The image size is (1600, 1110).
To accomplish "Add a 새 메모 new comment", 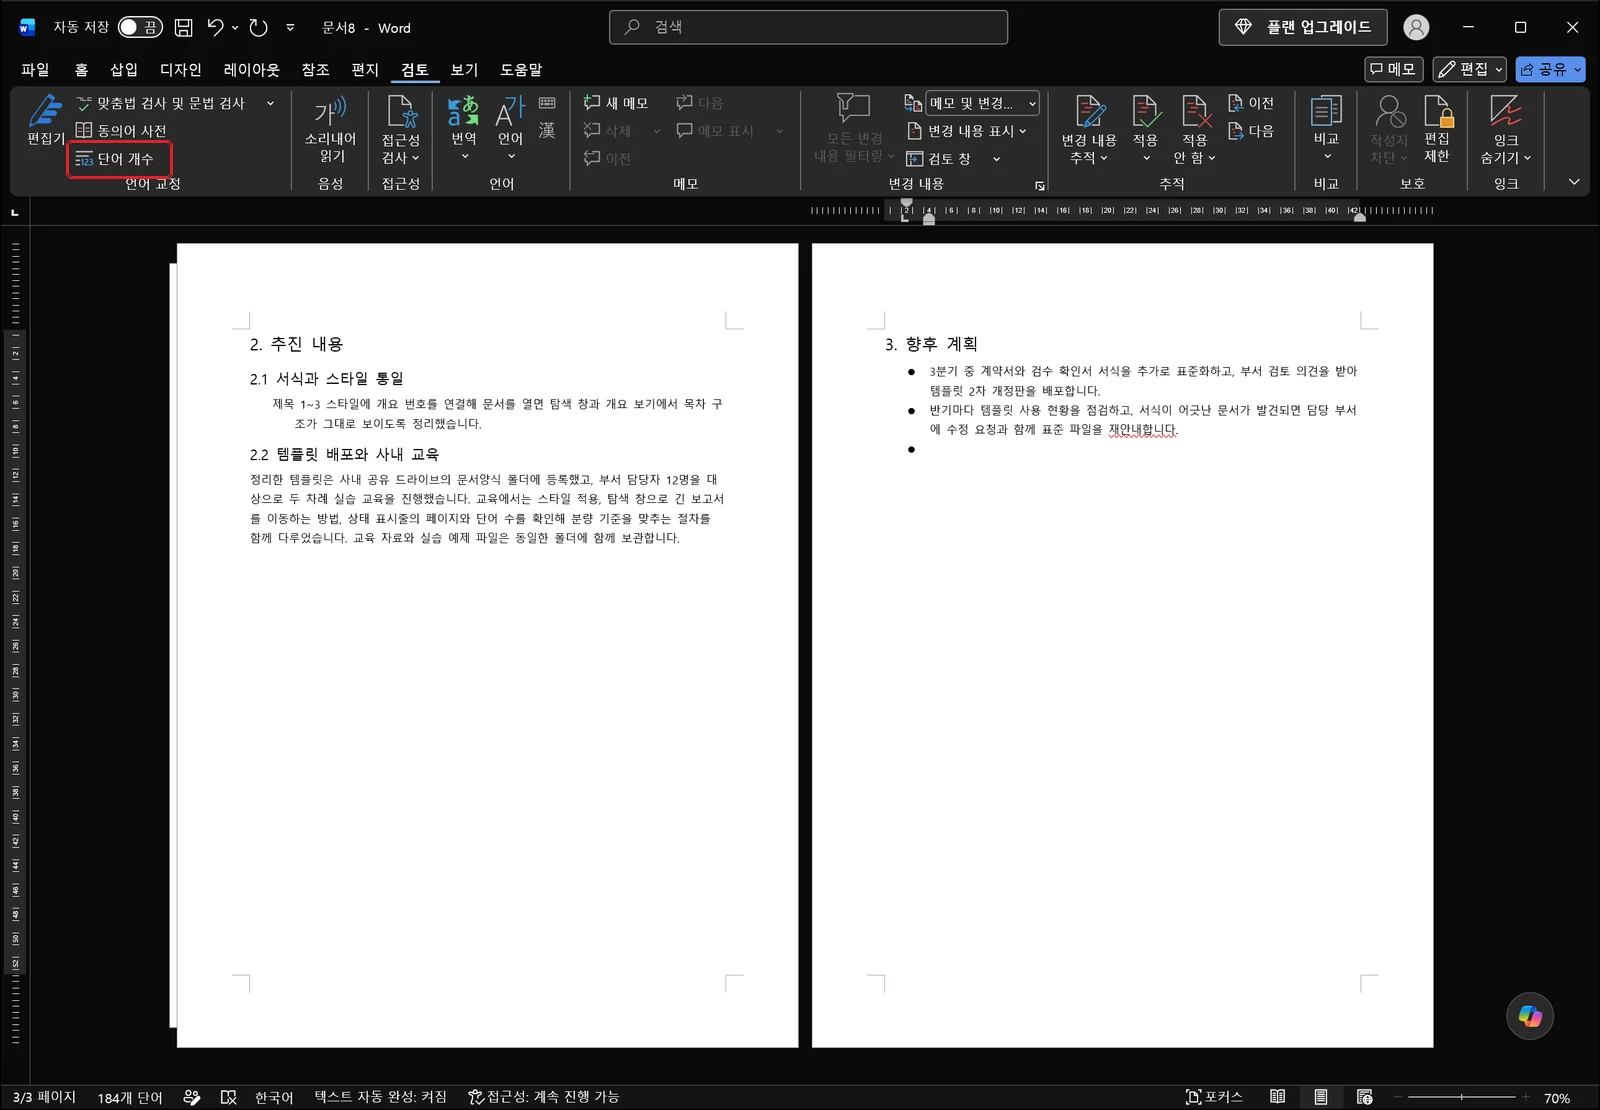I will point(616,103).
